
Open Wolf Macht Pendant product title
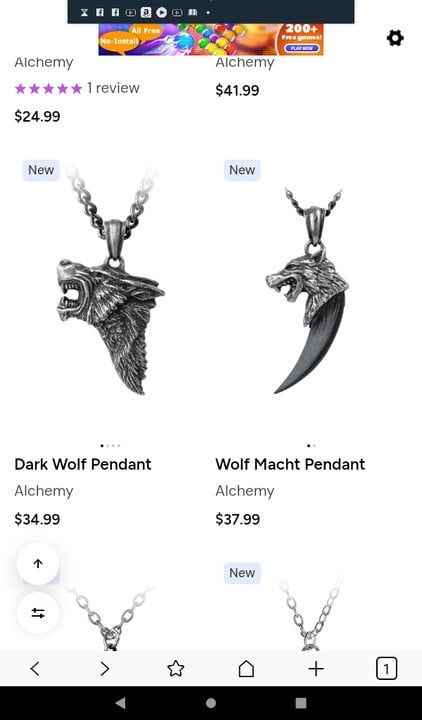290,464
